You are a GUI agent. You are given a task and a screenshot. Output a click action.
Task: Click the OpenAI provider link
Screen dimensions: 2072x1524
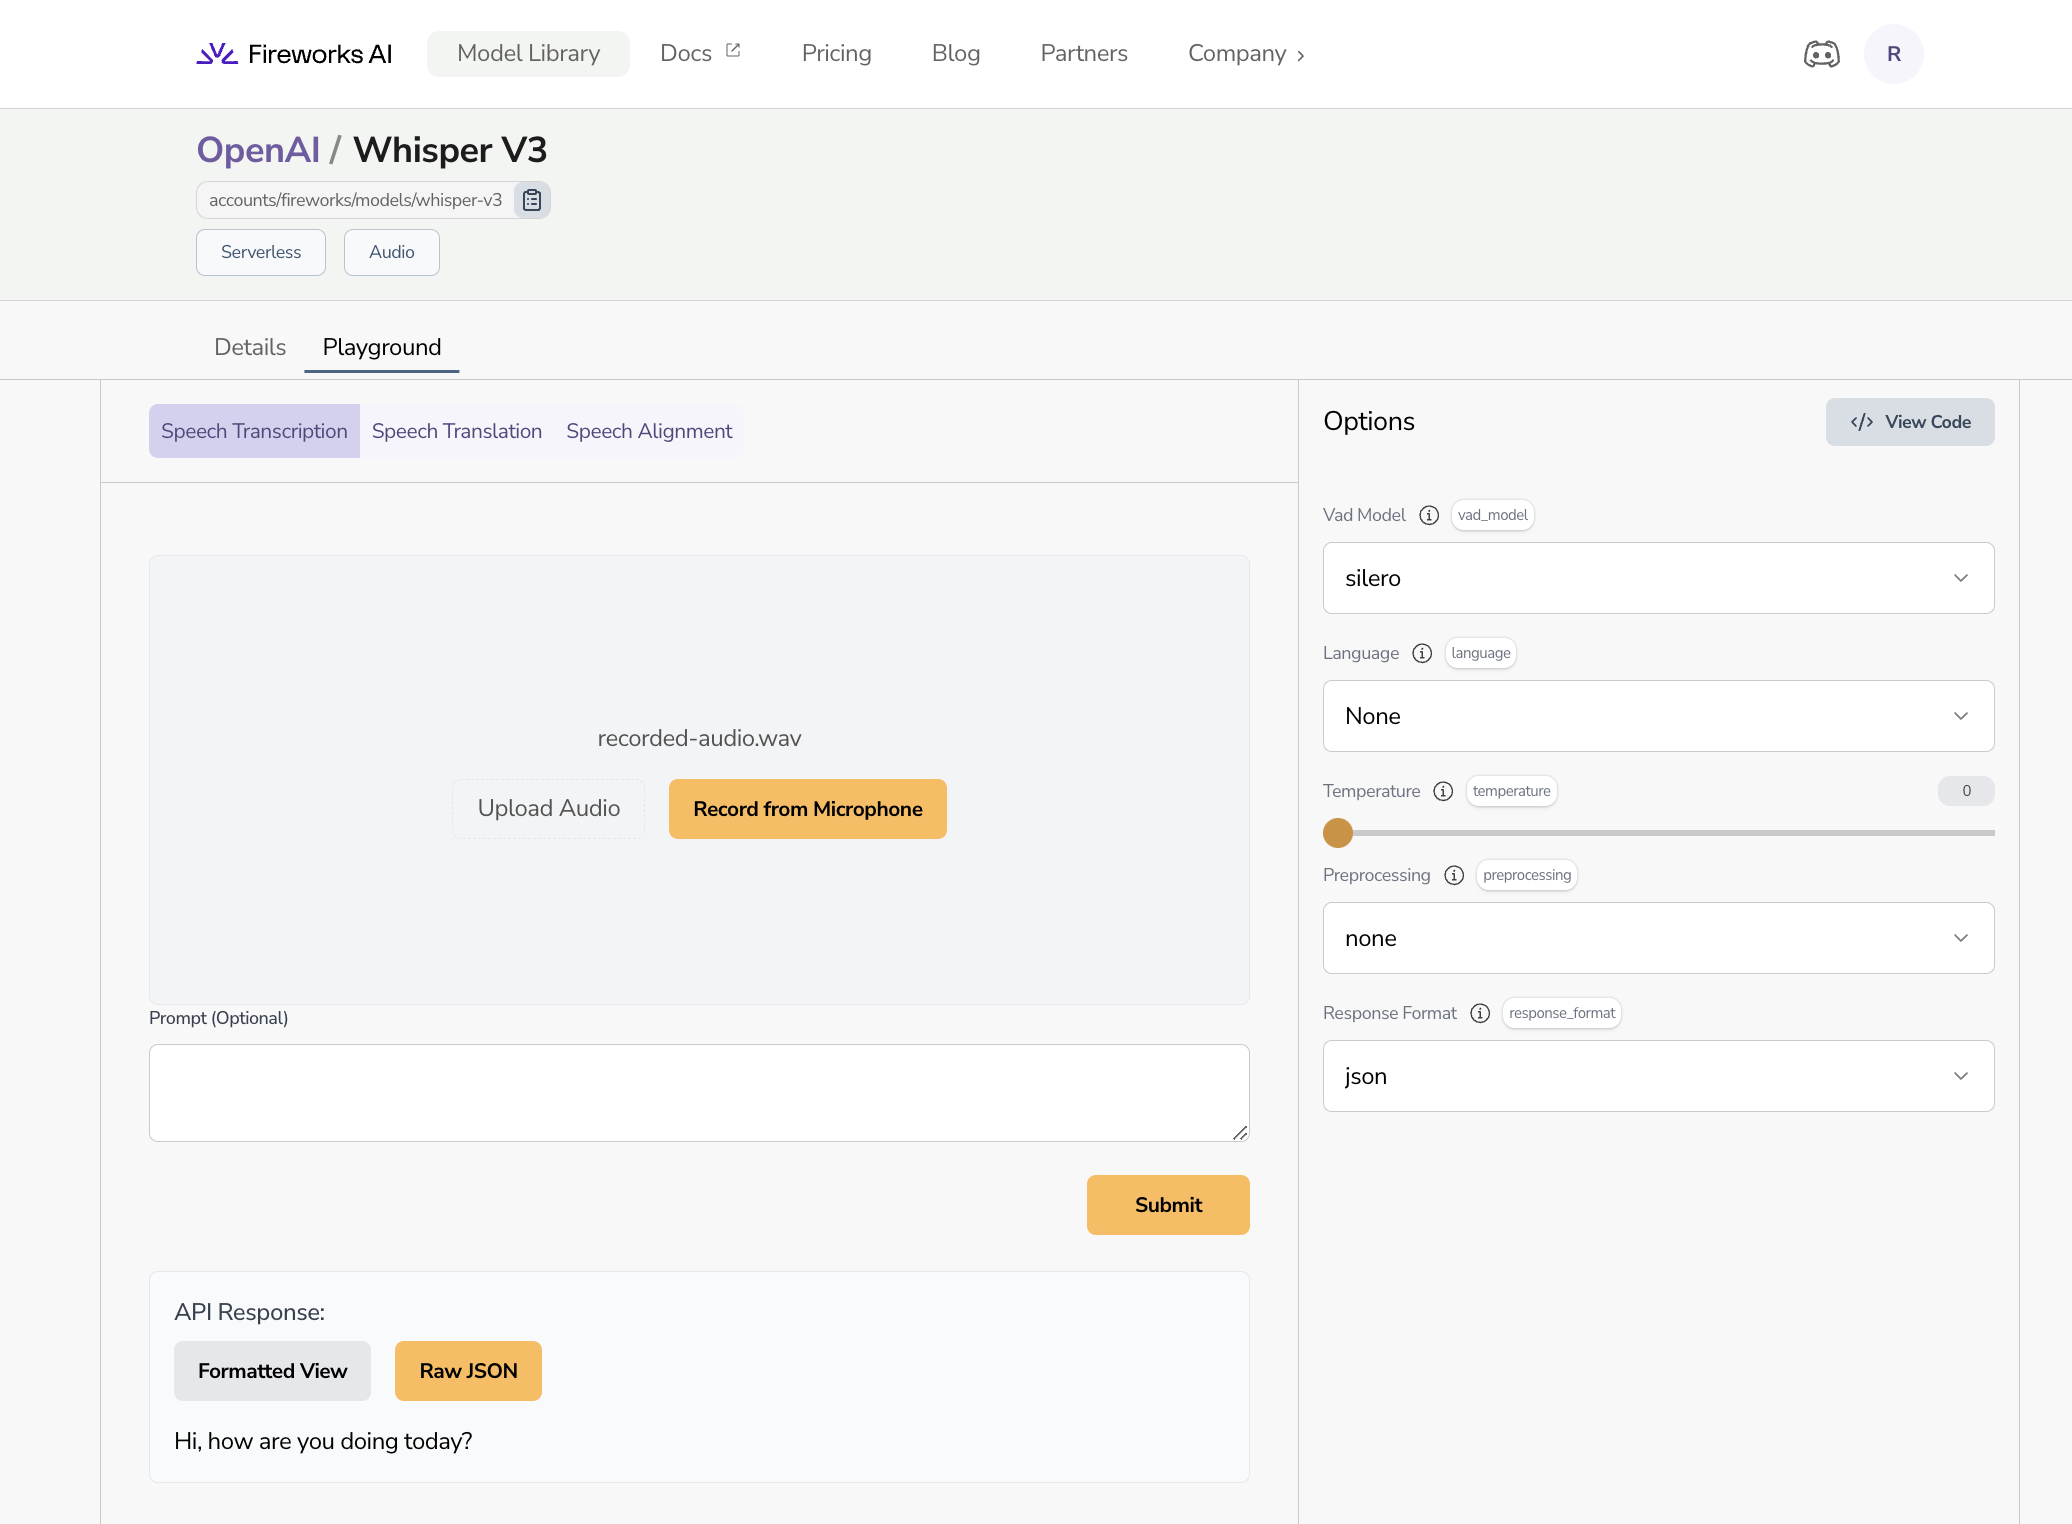(x=258, y=150)
